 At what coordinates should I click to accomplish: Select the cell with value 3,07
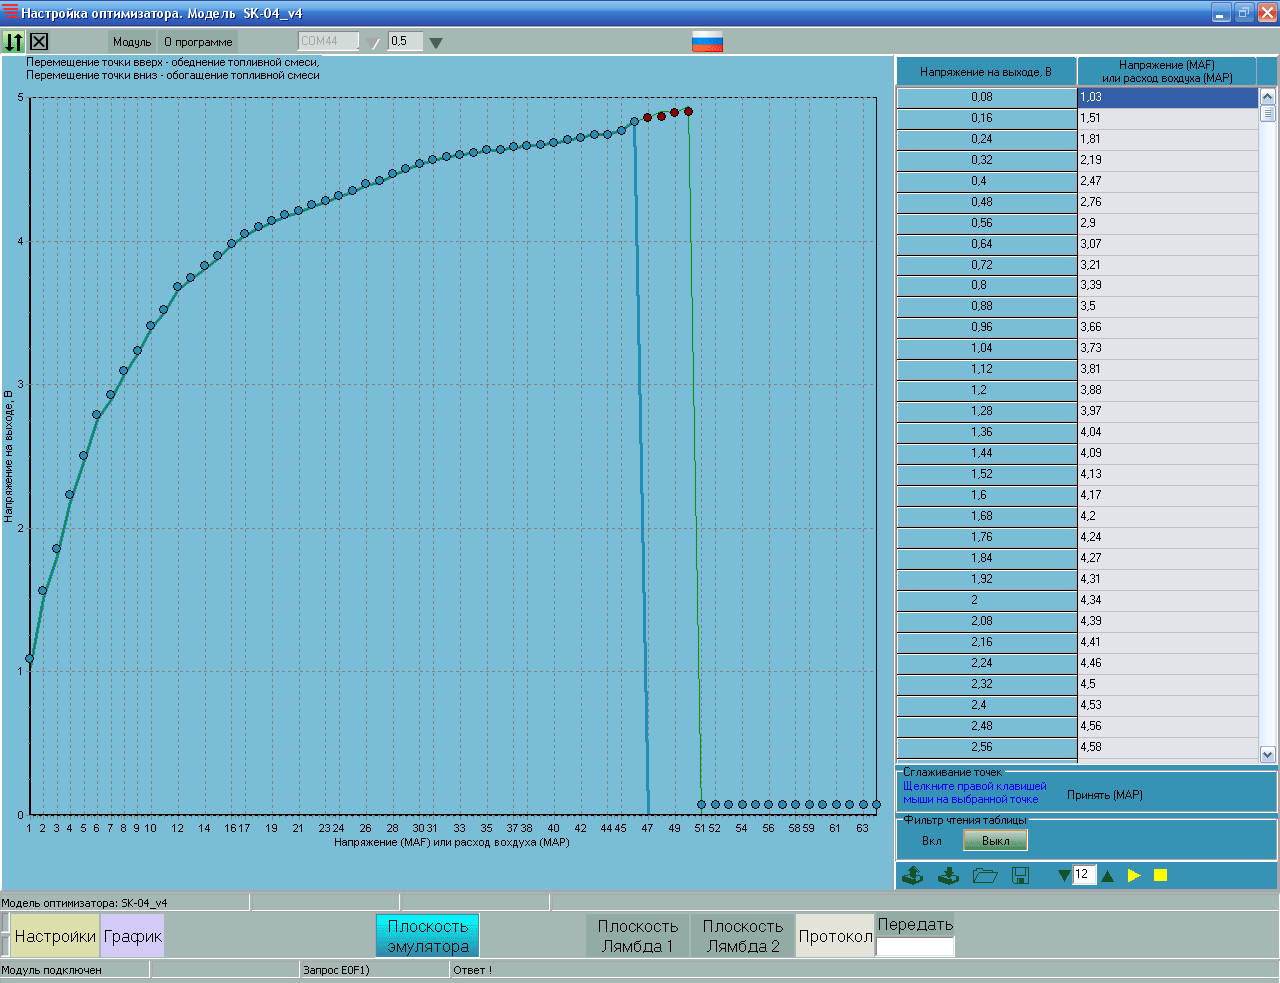point(1167,244)
